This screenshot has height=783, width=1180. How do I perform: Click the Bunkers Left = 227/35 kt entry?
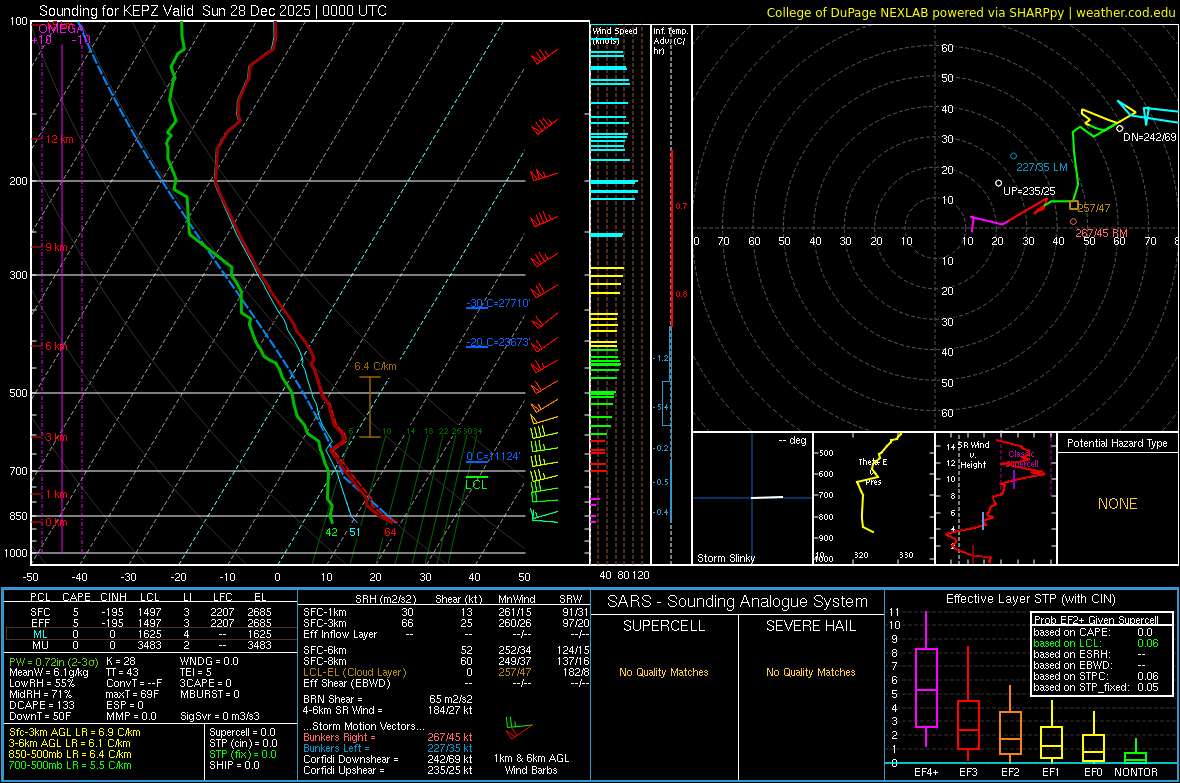387,748
